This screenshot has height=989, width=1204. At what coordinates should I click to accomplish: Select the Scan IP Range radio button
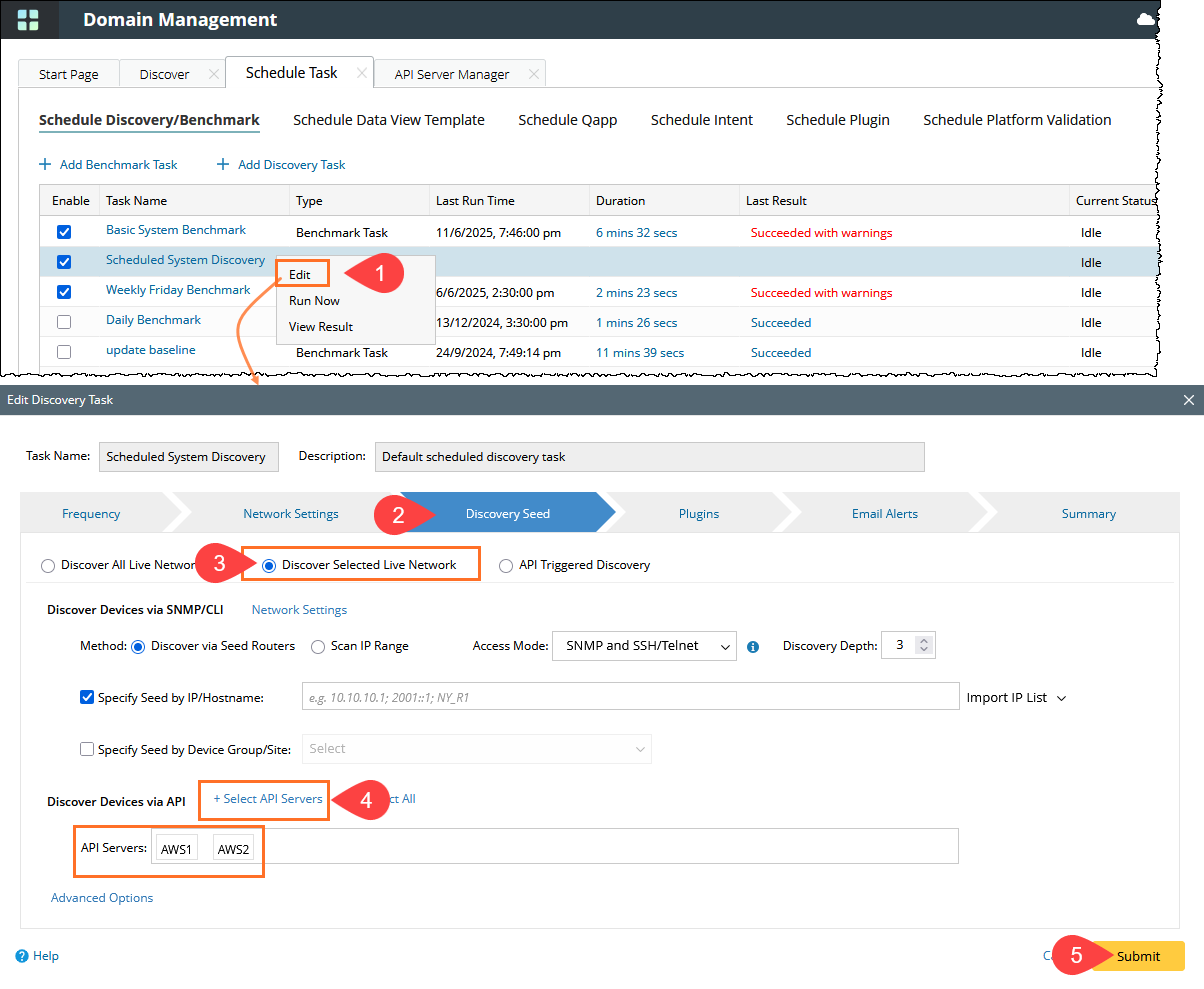318,646
